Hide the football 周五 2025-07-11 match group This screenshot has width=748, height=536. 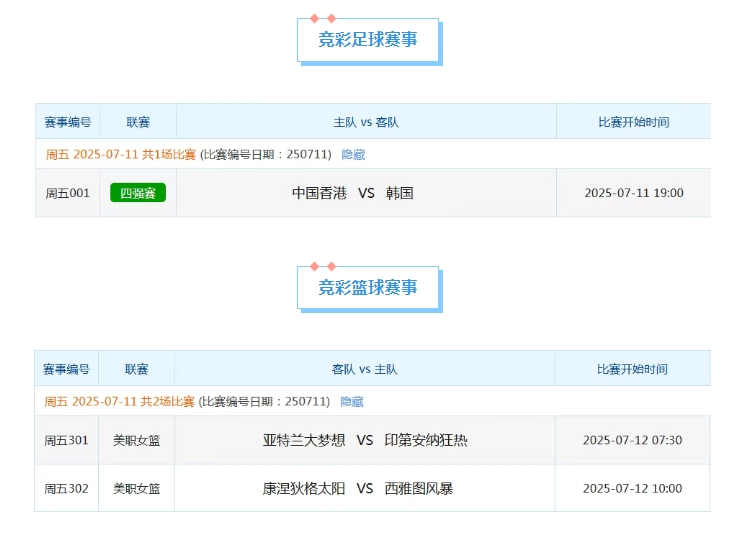(353, 155)
